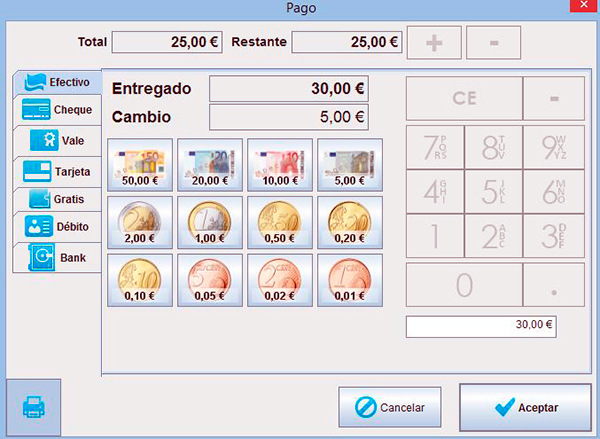Close the Pago window
Screen dimensions: 600x439
coord(584,5)
